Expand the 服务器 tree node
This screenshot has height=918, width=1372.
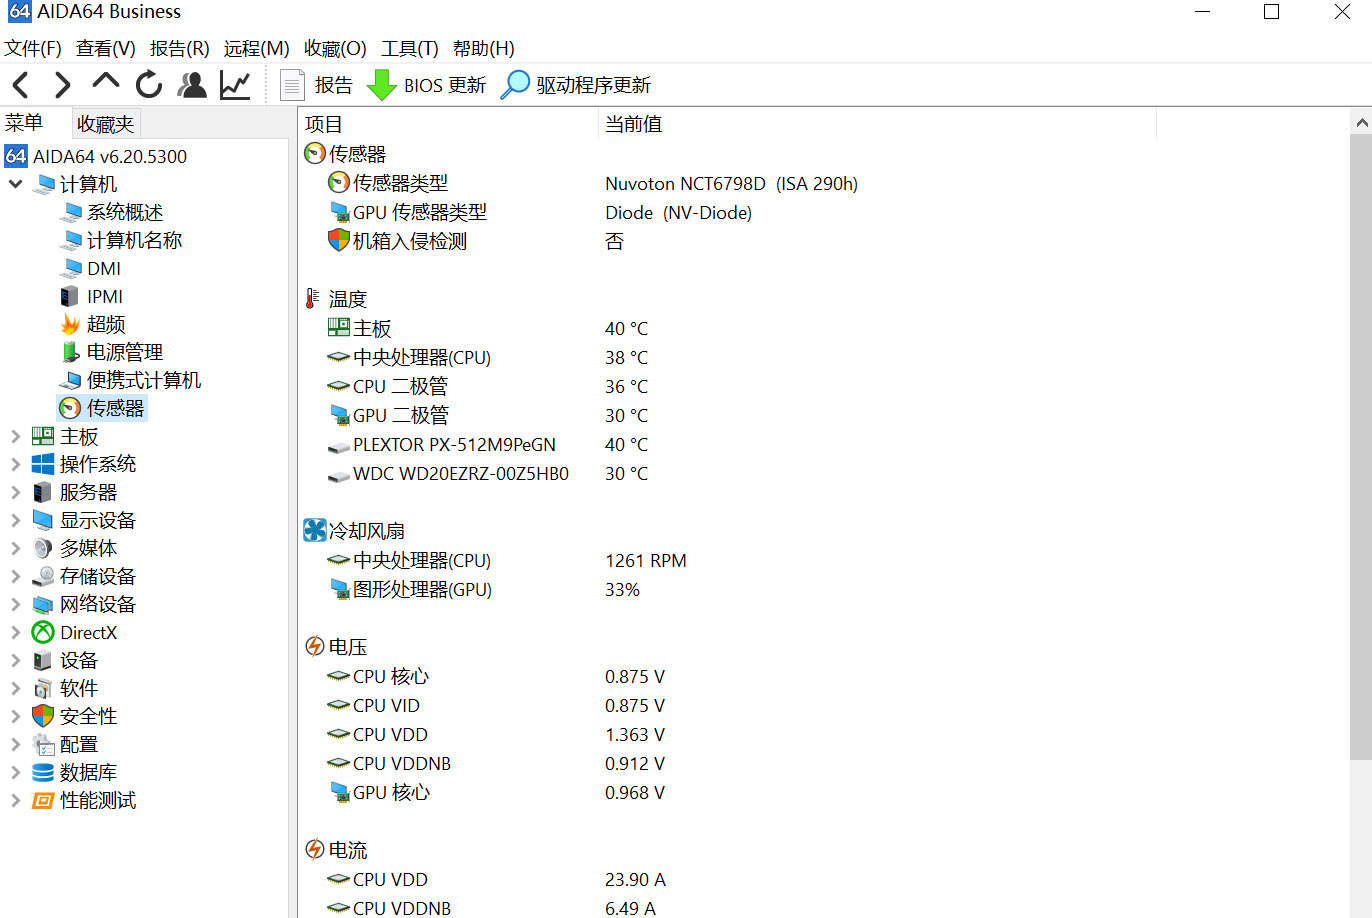(15, 492)
